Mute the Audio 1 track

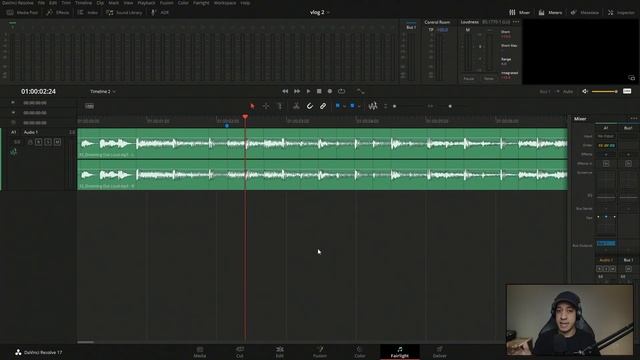pyautogui.click(x=58, y=142)
